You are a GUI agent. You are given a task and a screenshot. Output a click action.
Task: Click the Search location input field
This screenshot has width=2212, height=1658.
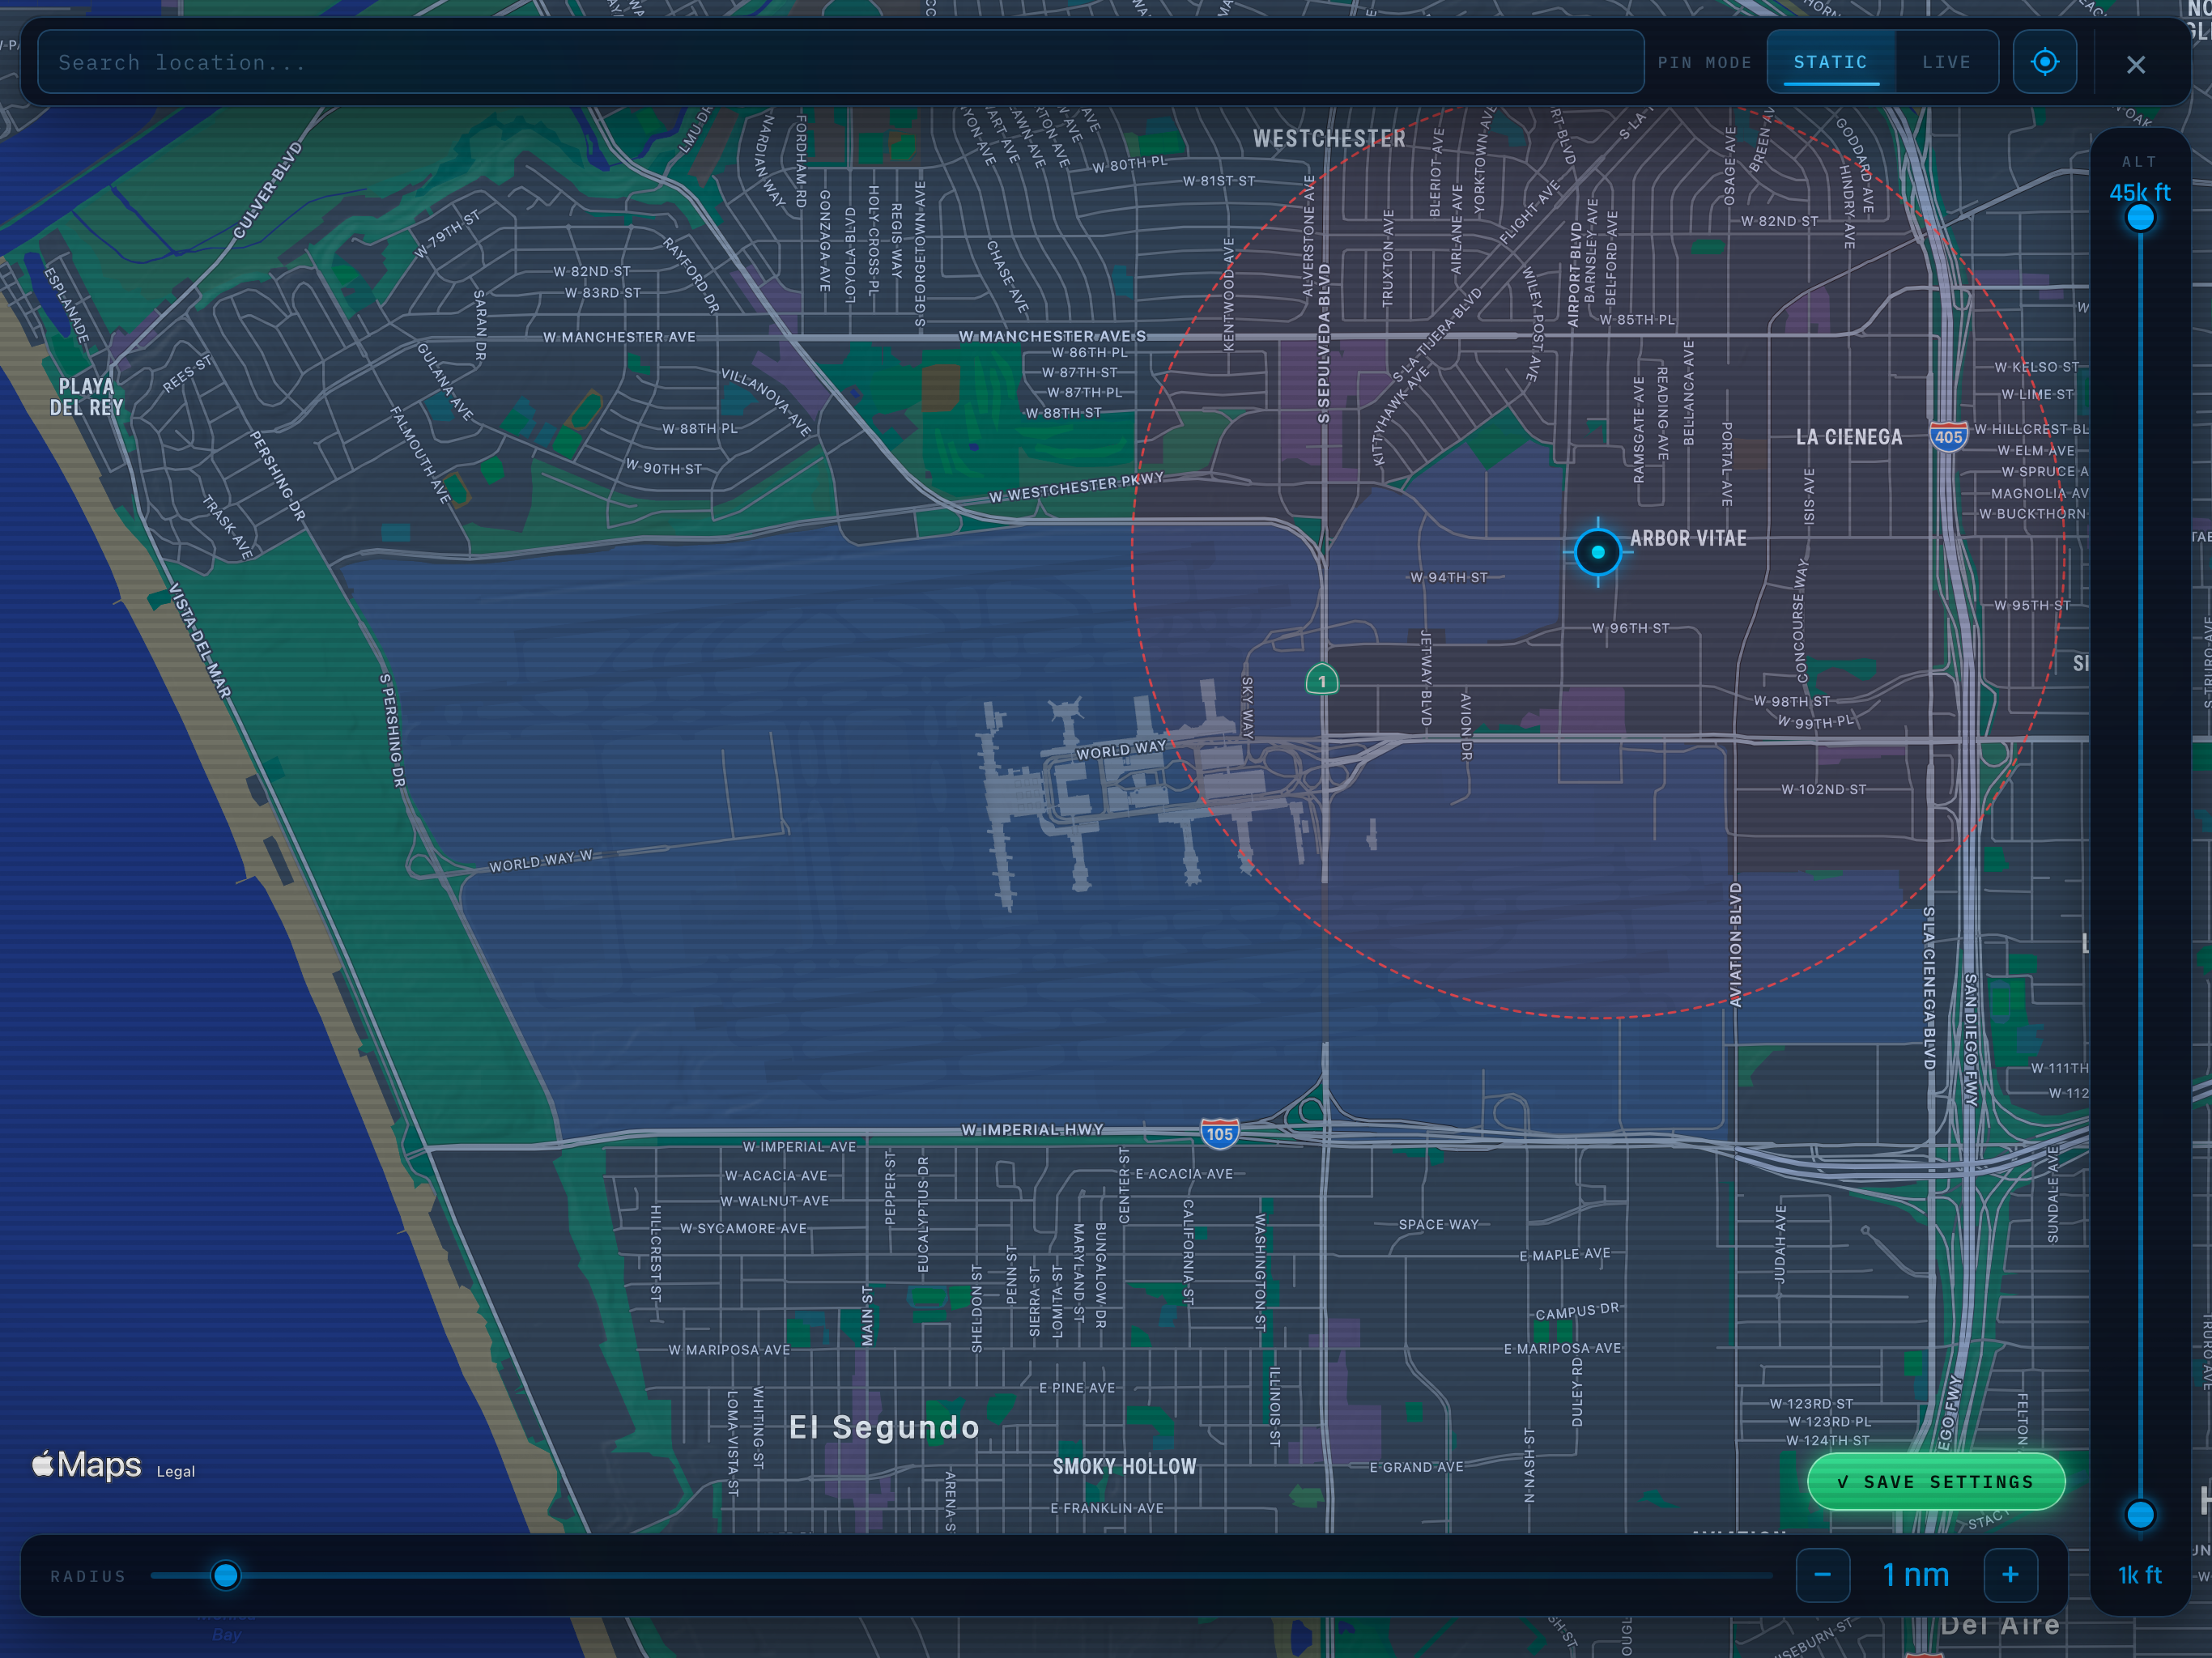[x=840, y=62]
